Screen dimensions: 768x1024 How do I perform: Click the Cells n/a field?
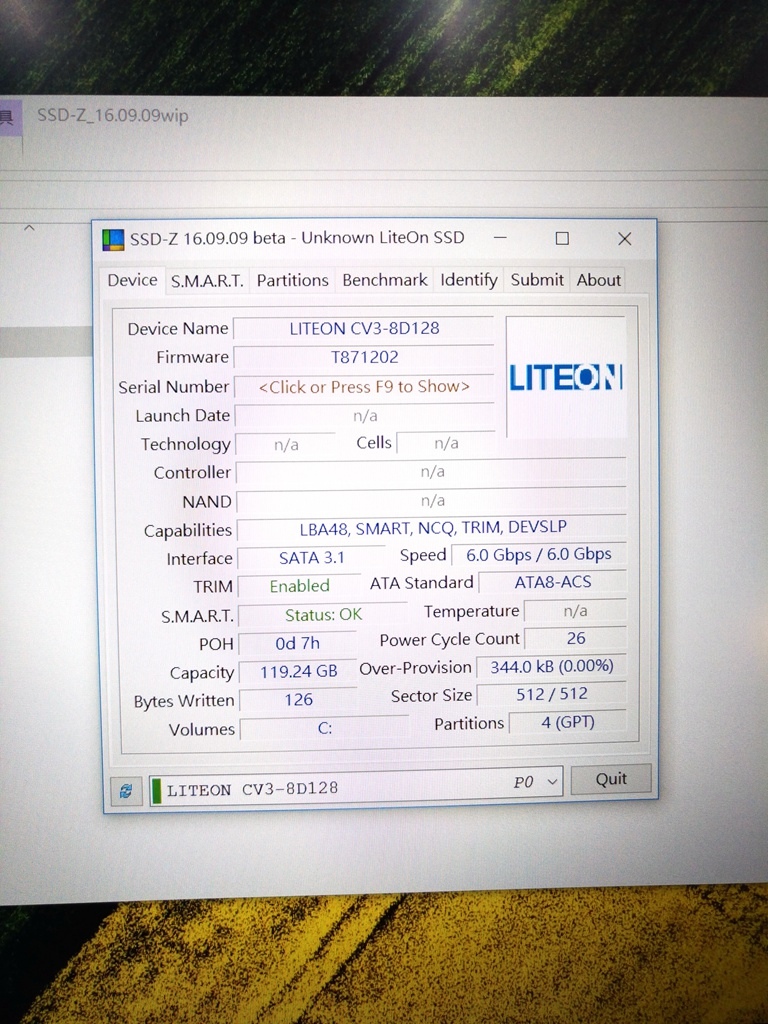click(446, 443)
